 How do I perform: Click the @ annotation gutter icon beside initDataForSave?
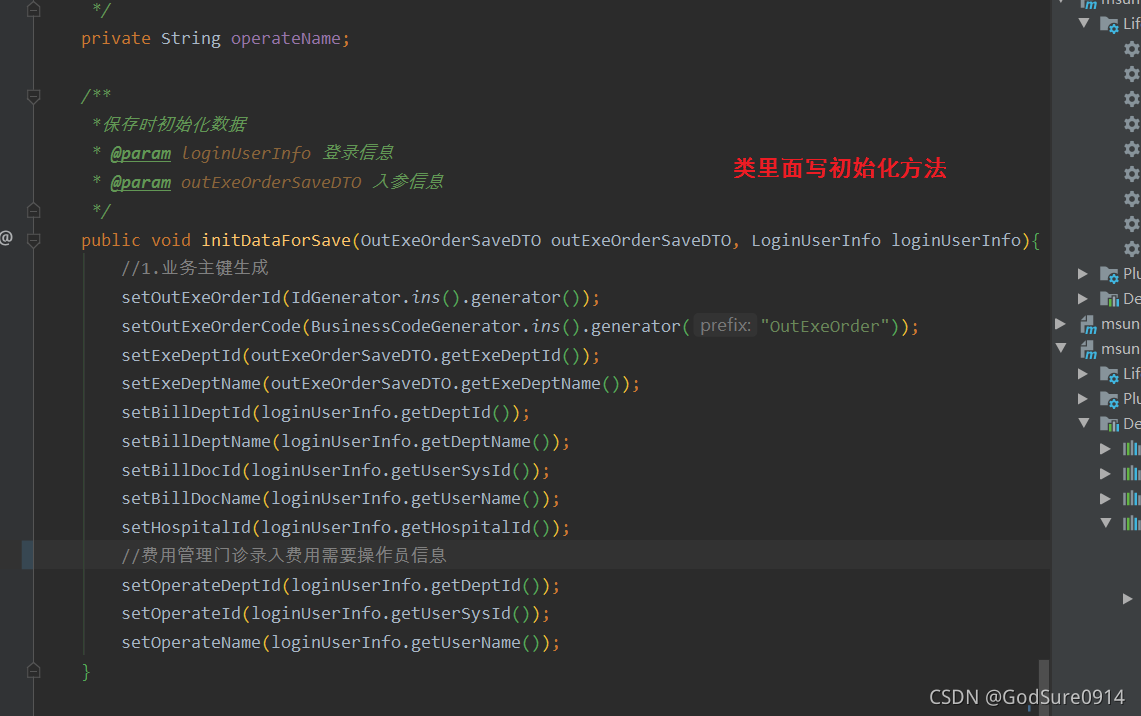(x=6, y=238)
